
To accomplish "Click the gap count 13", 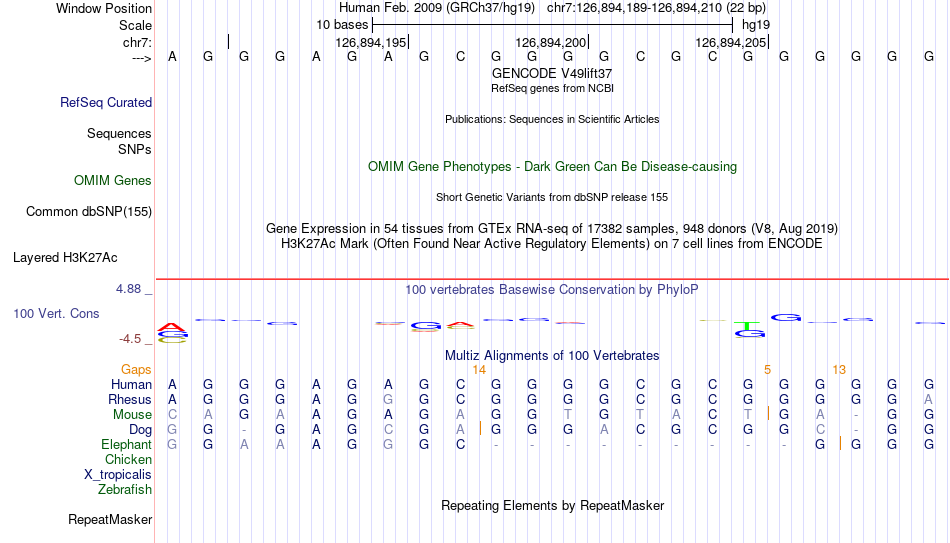I will coord(839,370).
